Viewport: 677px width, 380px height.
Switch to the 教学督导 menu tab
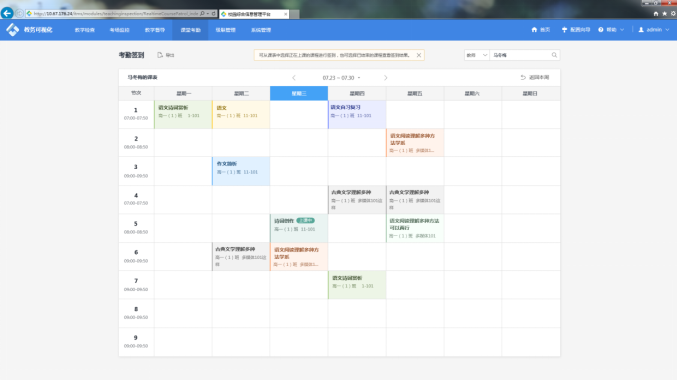click(155, 30)
